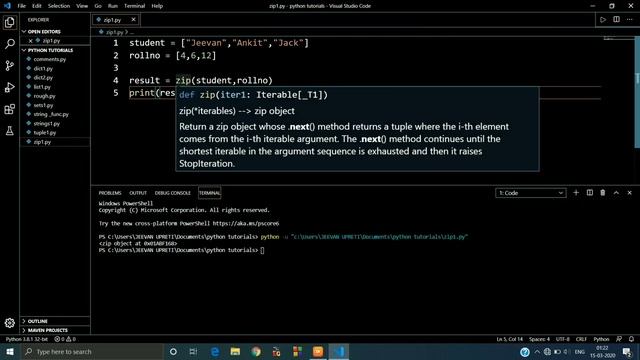Change encoding via UTF-8 status item
This screenshot has width=640, height=360.
(x=562, y=339)
